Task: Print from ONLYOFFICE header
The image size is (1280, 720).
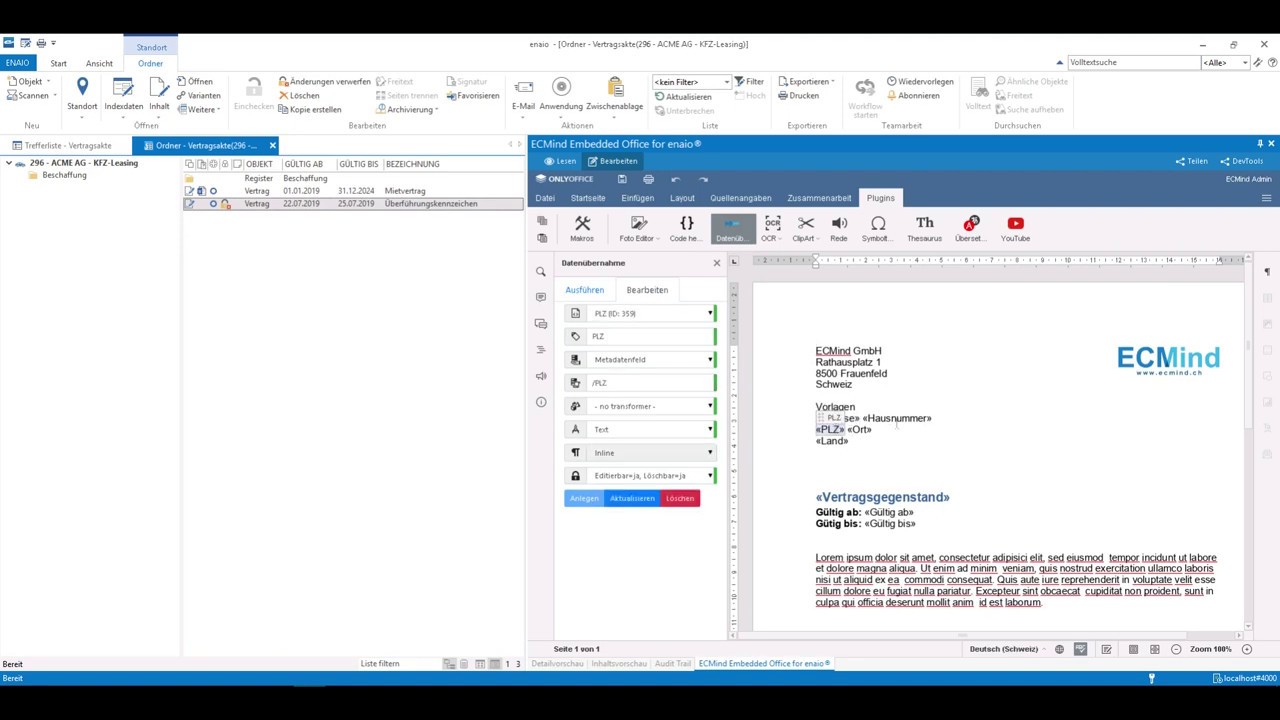Action: (x=648, y=179)
